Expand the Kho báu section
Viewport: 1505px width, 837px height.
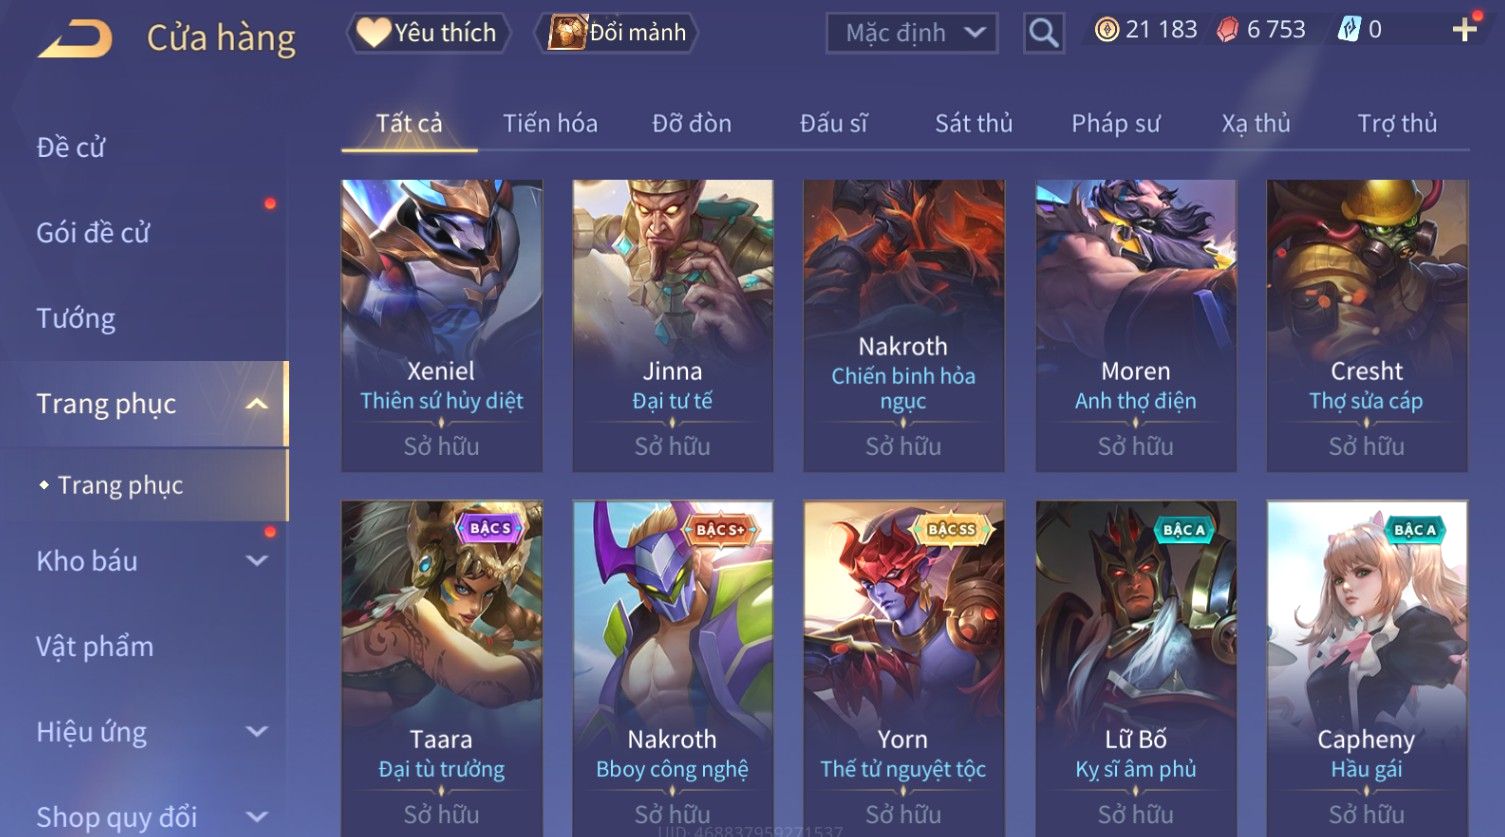tap(257, 561)
